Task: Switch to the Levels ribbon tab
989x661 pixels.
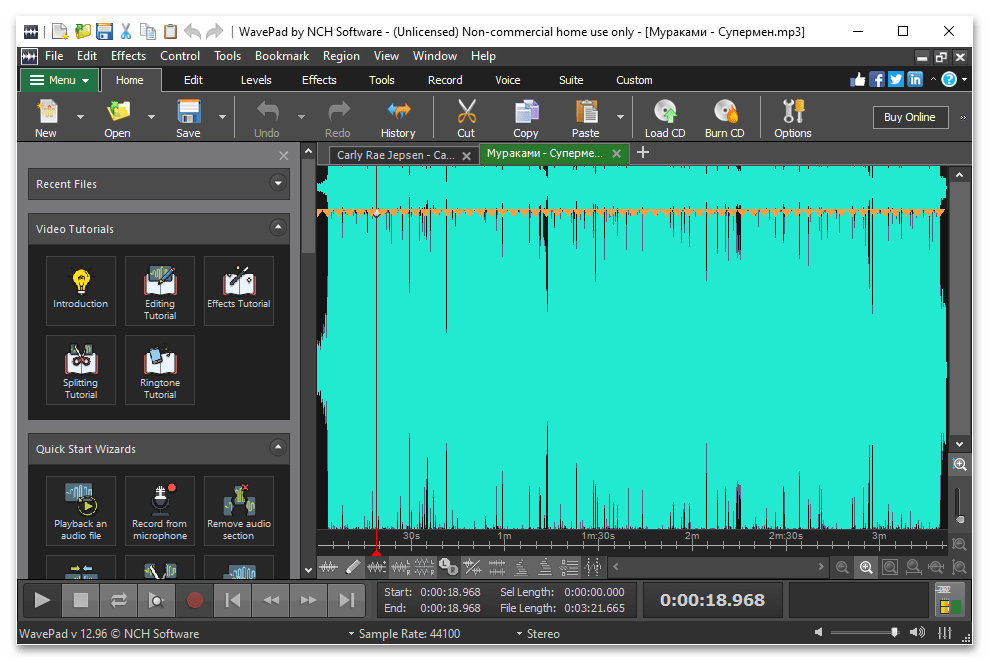Action: (256, 80)
